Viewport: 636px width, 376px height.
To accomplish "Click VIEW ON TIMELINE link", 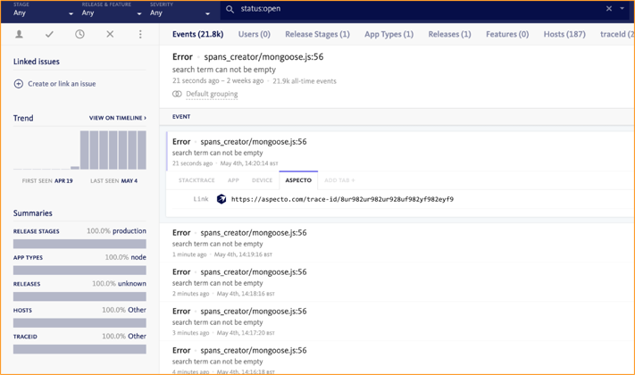I will pos(118,118).
